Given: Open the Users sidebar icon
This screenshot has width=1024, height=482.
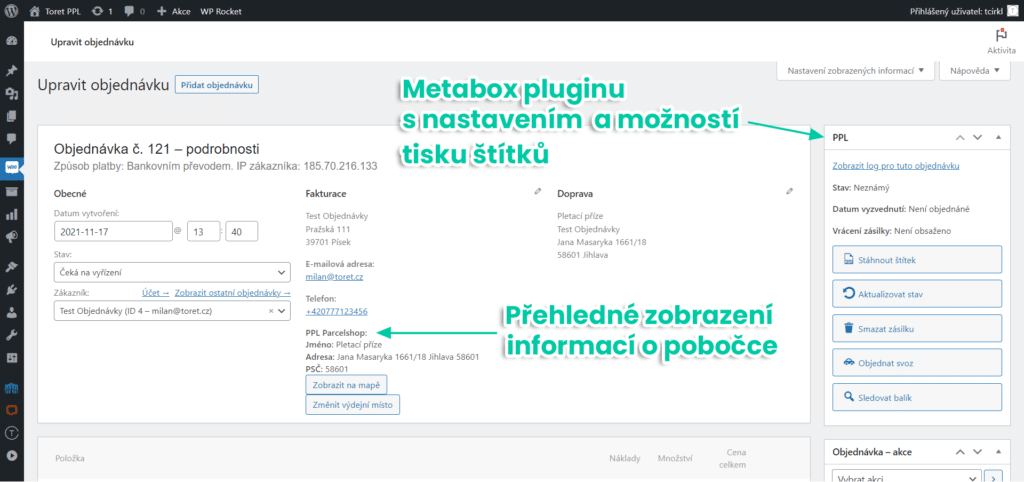Looking at the screenshot, I should (11, 312).
